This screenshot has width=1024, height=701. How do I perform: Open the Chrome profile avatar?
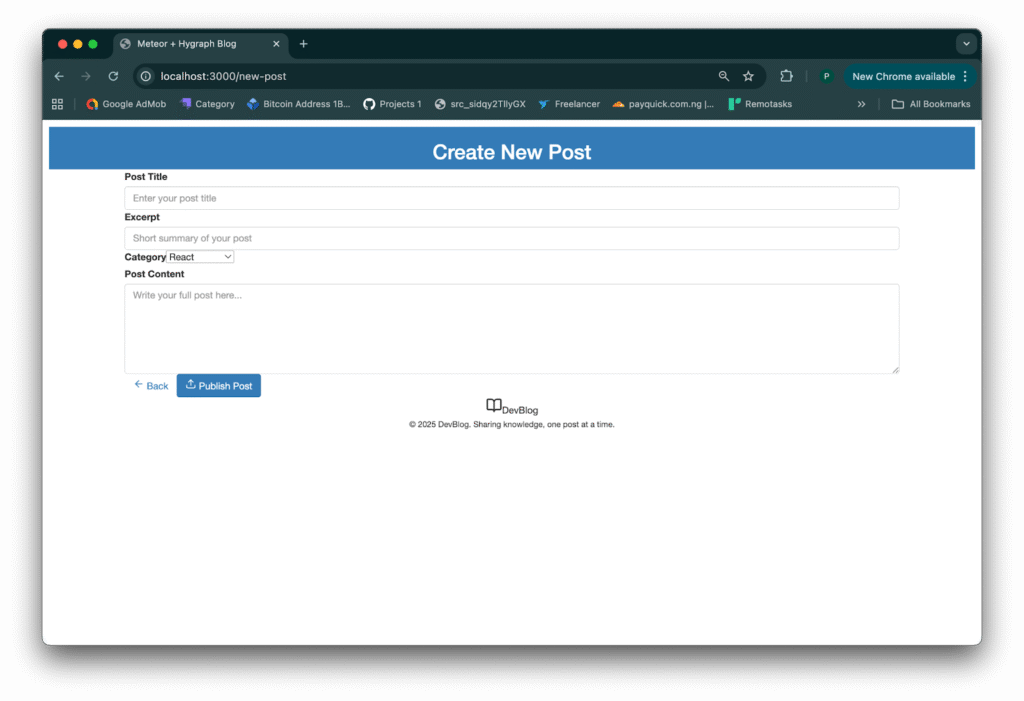[x=826, y=76]
